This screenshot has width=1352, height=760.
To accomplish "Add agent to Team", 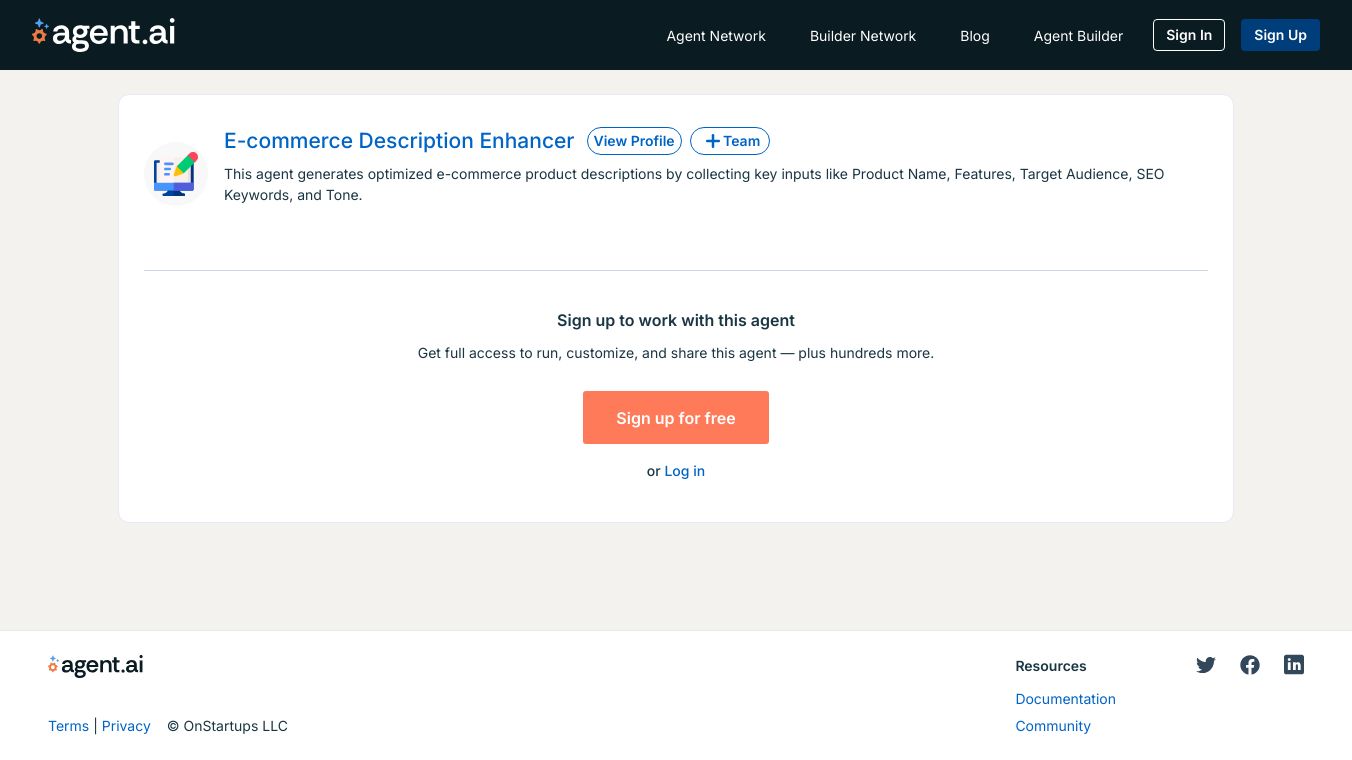I will [730, 141].
